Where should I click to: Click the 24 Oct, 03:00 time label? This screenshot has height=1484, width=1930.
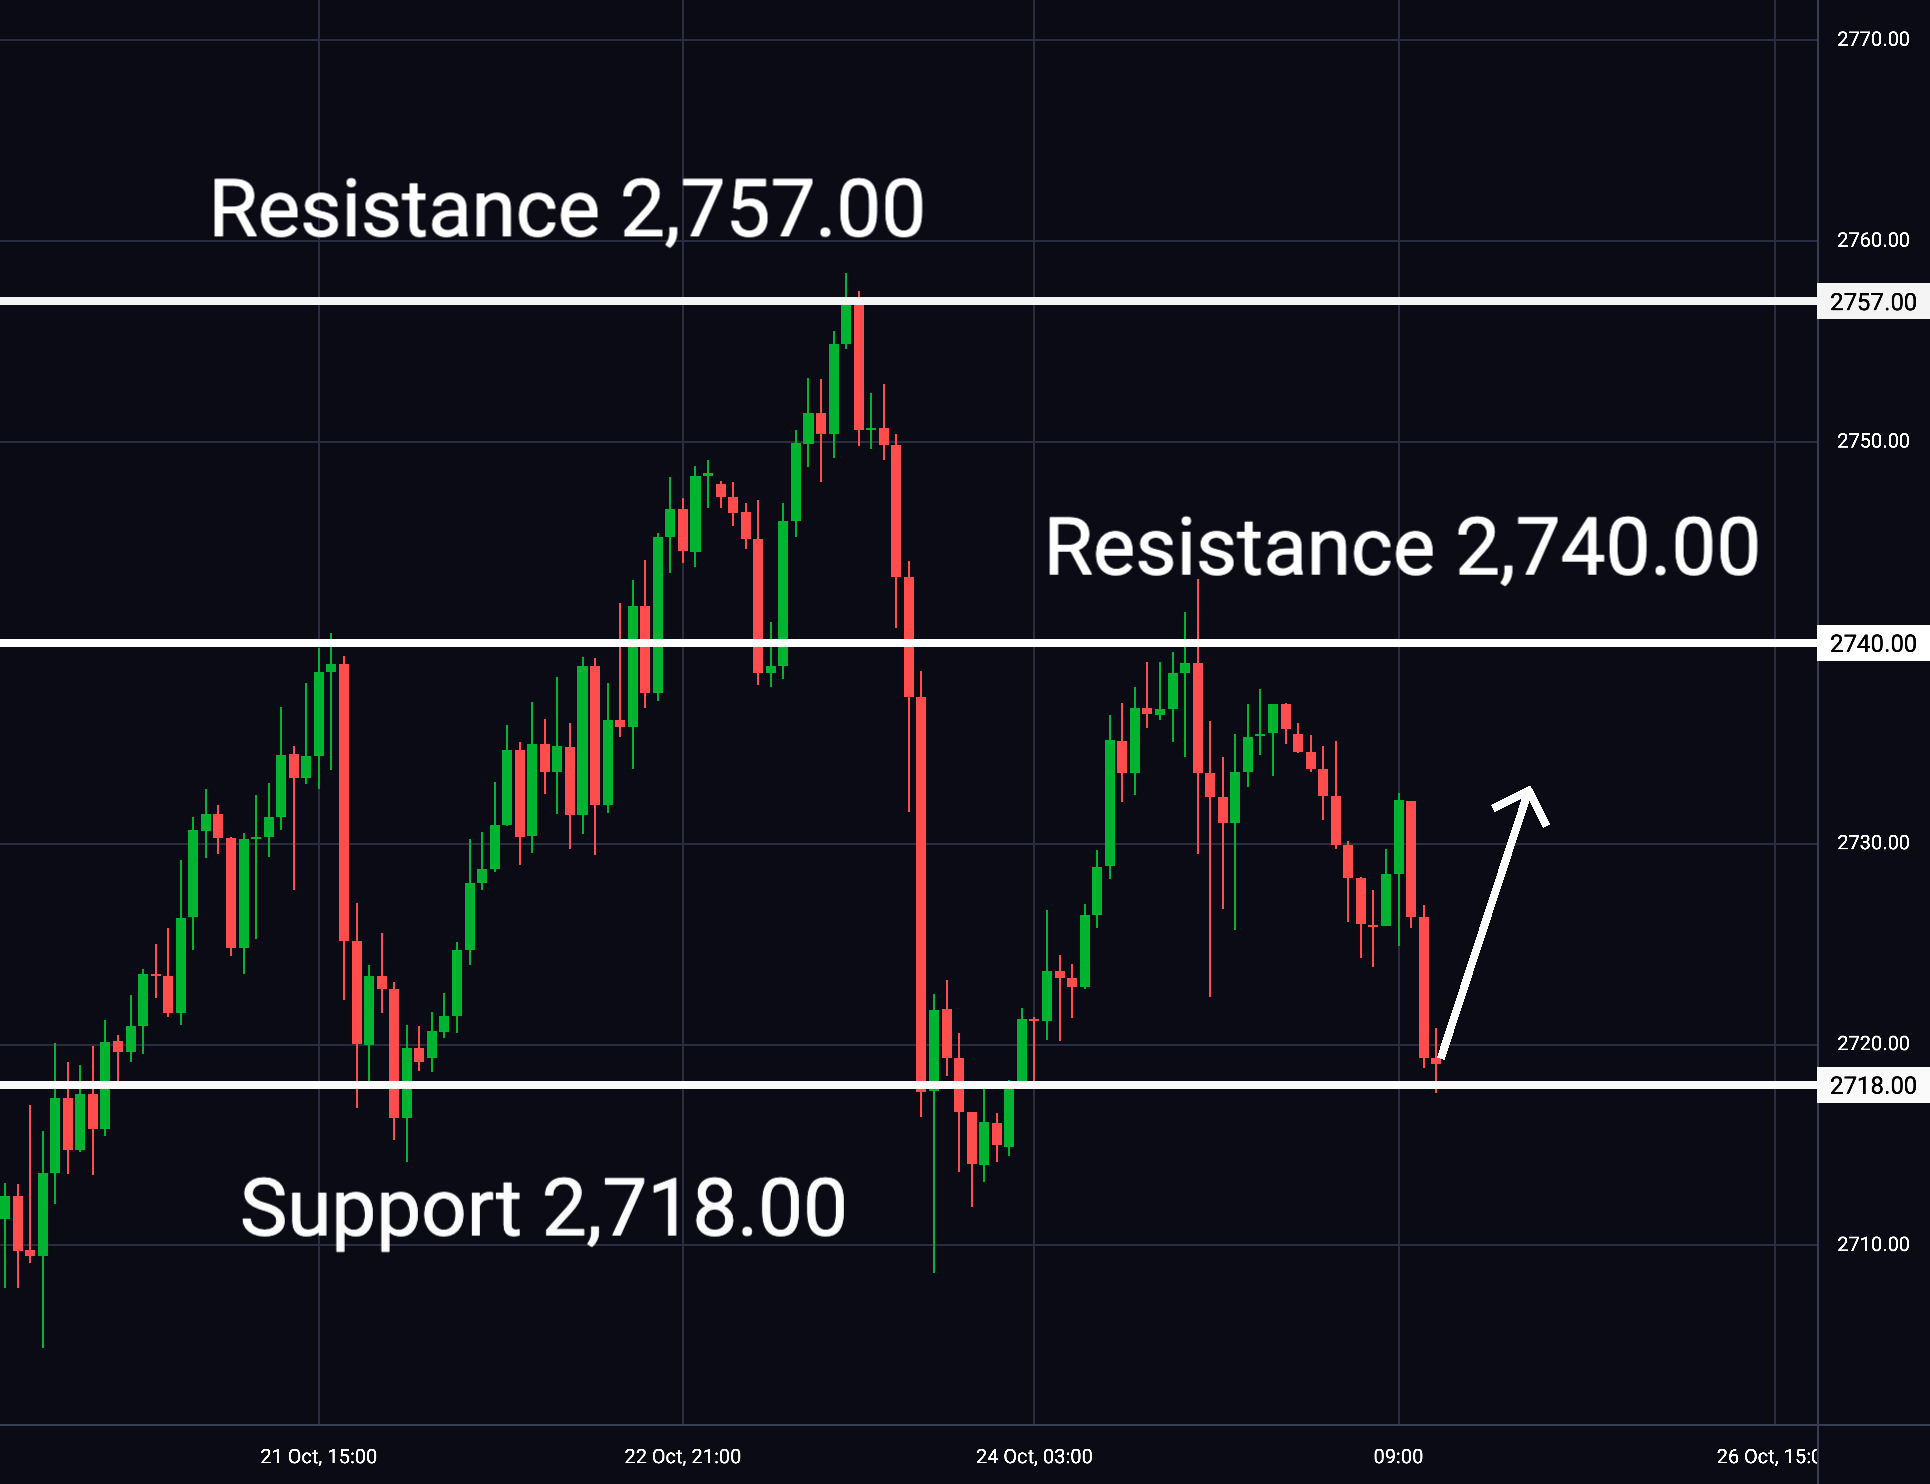[x=1034, y=1456]
